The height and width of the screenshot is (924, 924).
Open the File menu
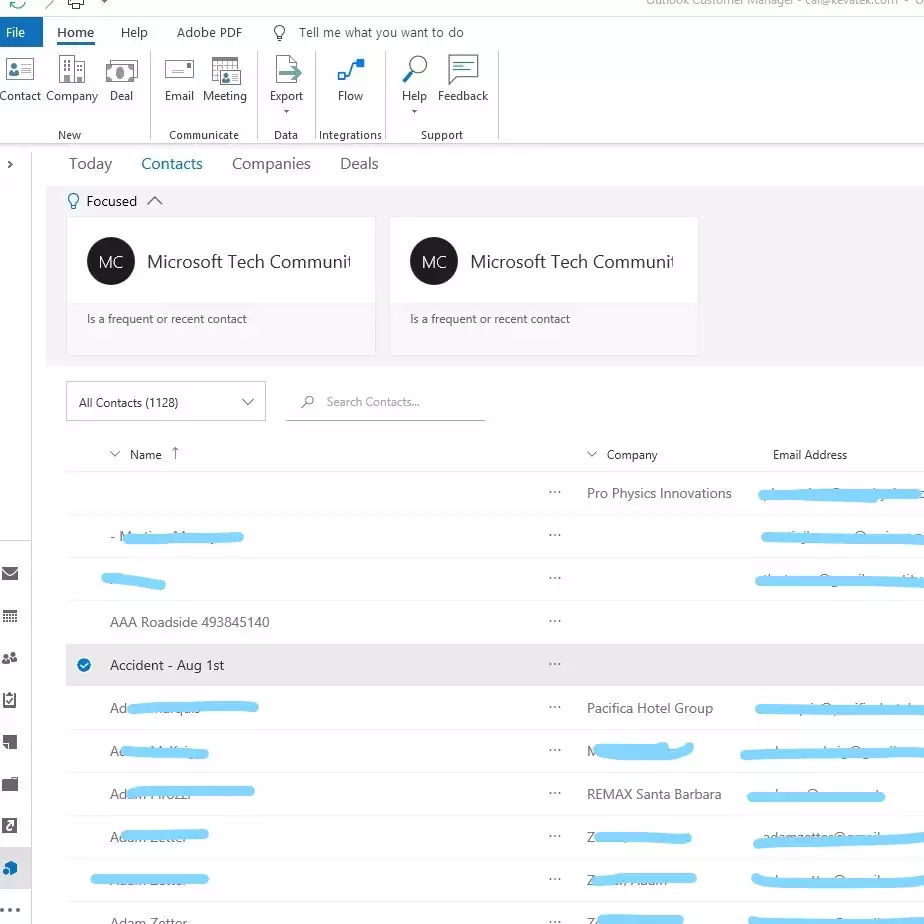coord(17,33)
